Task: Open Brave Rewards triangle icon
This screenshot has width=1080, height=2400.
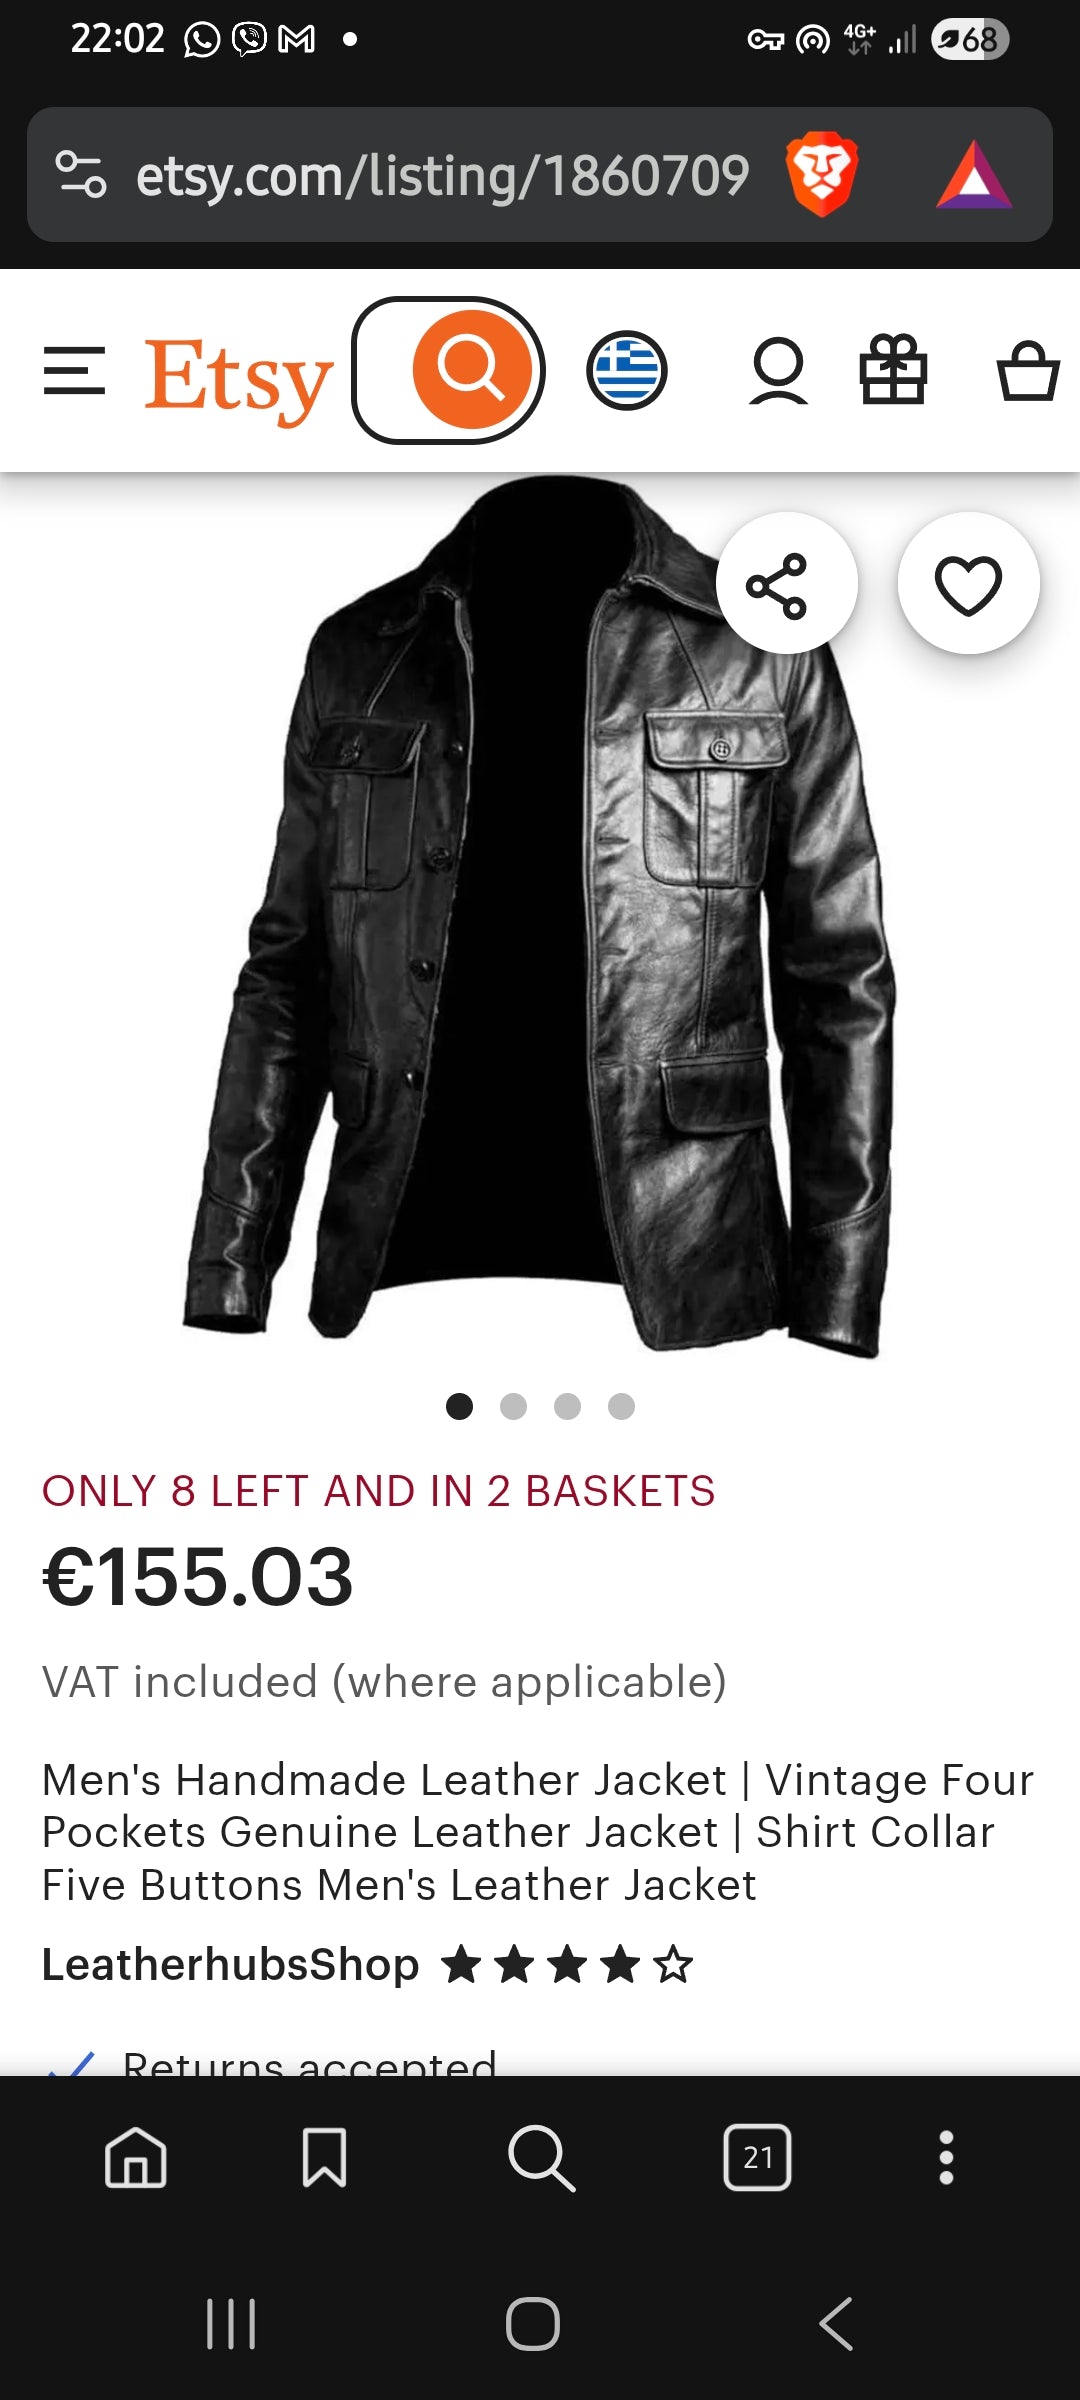Action: coord(974,176)
